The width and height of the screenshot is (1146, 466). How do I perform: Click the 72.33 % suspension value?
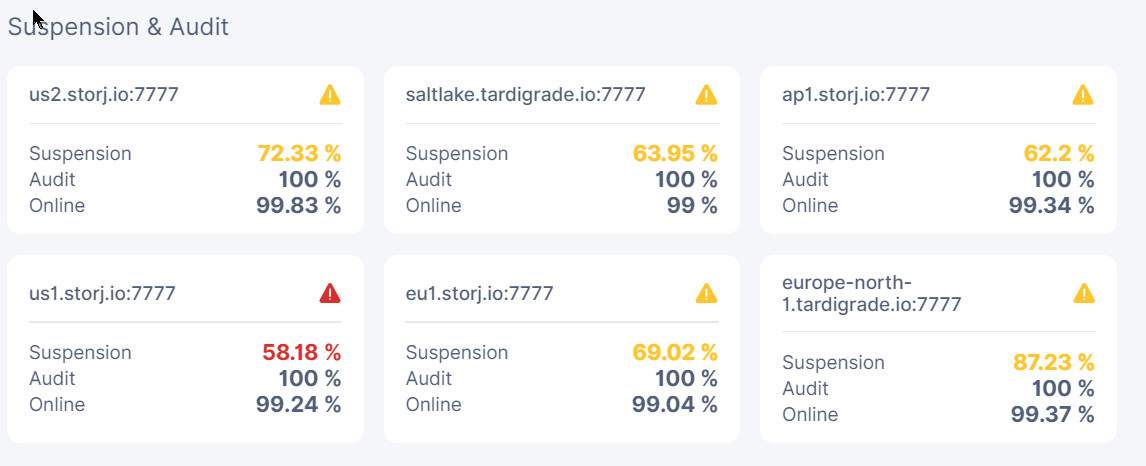coord(300,154)
